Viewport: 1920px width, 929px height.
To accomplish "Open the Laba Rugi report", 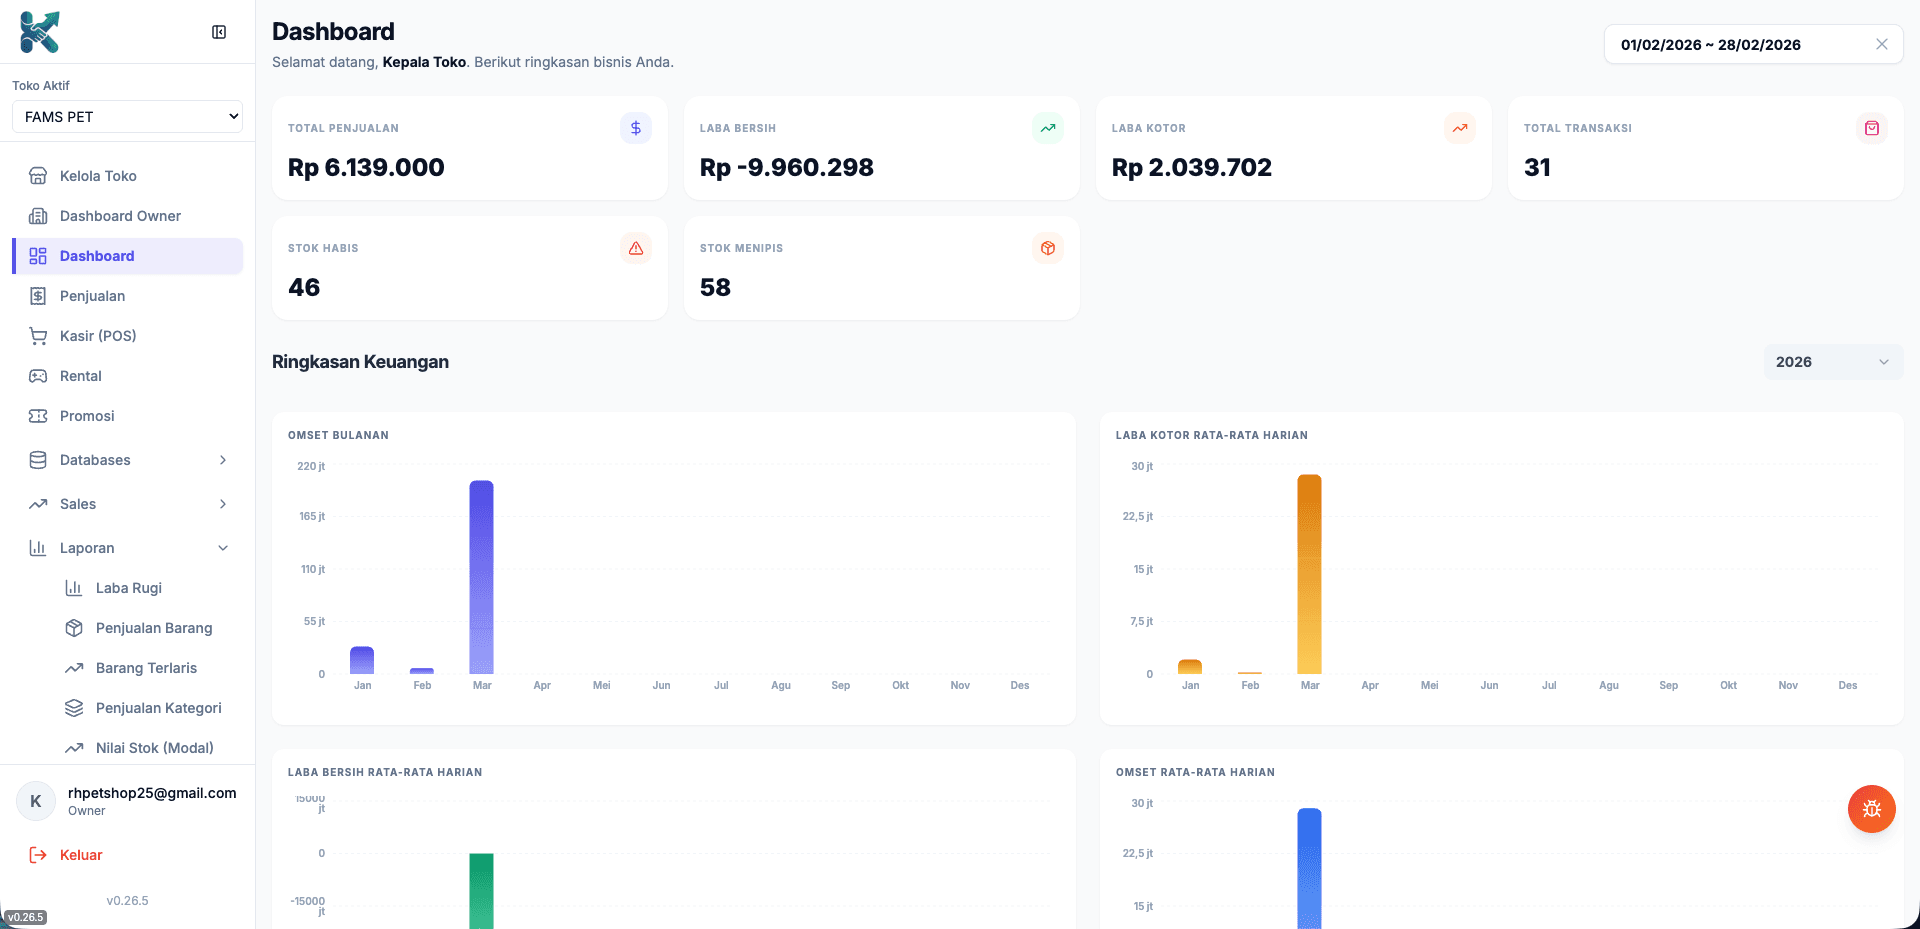I will click(128, 588).
